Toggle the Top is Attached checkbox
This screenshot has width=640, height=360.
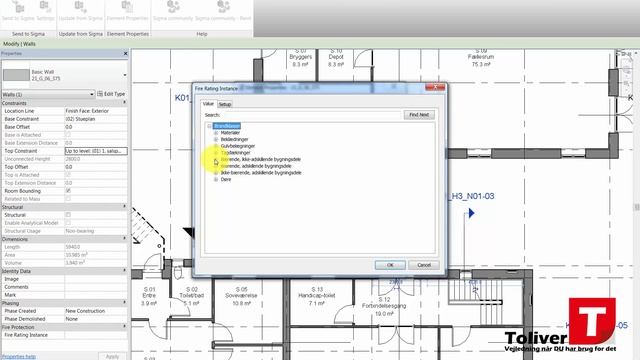pos(68,175)
